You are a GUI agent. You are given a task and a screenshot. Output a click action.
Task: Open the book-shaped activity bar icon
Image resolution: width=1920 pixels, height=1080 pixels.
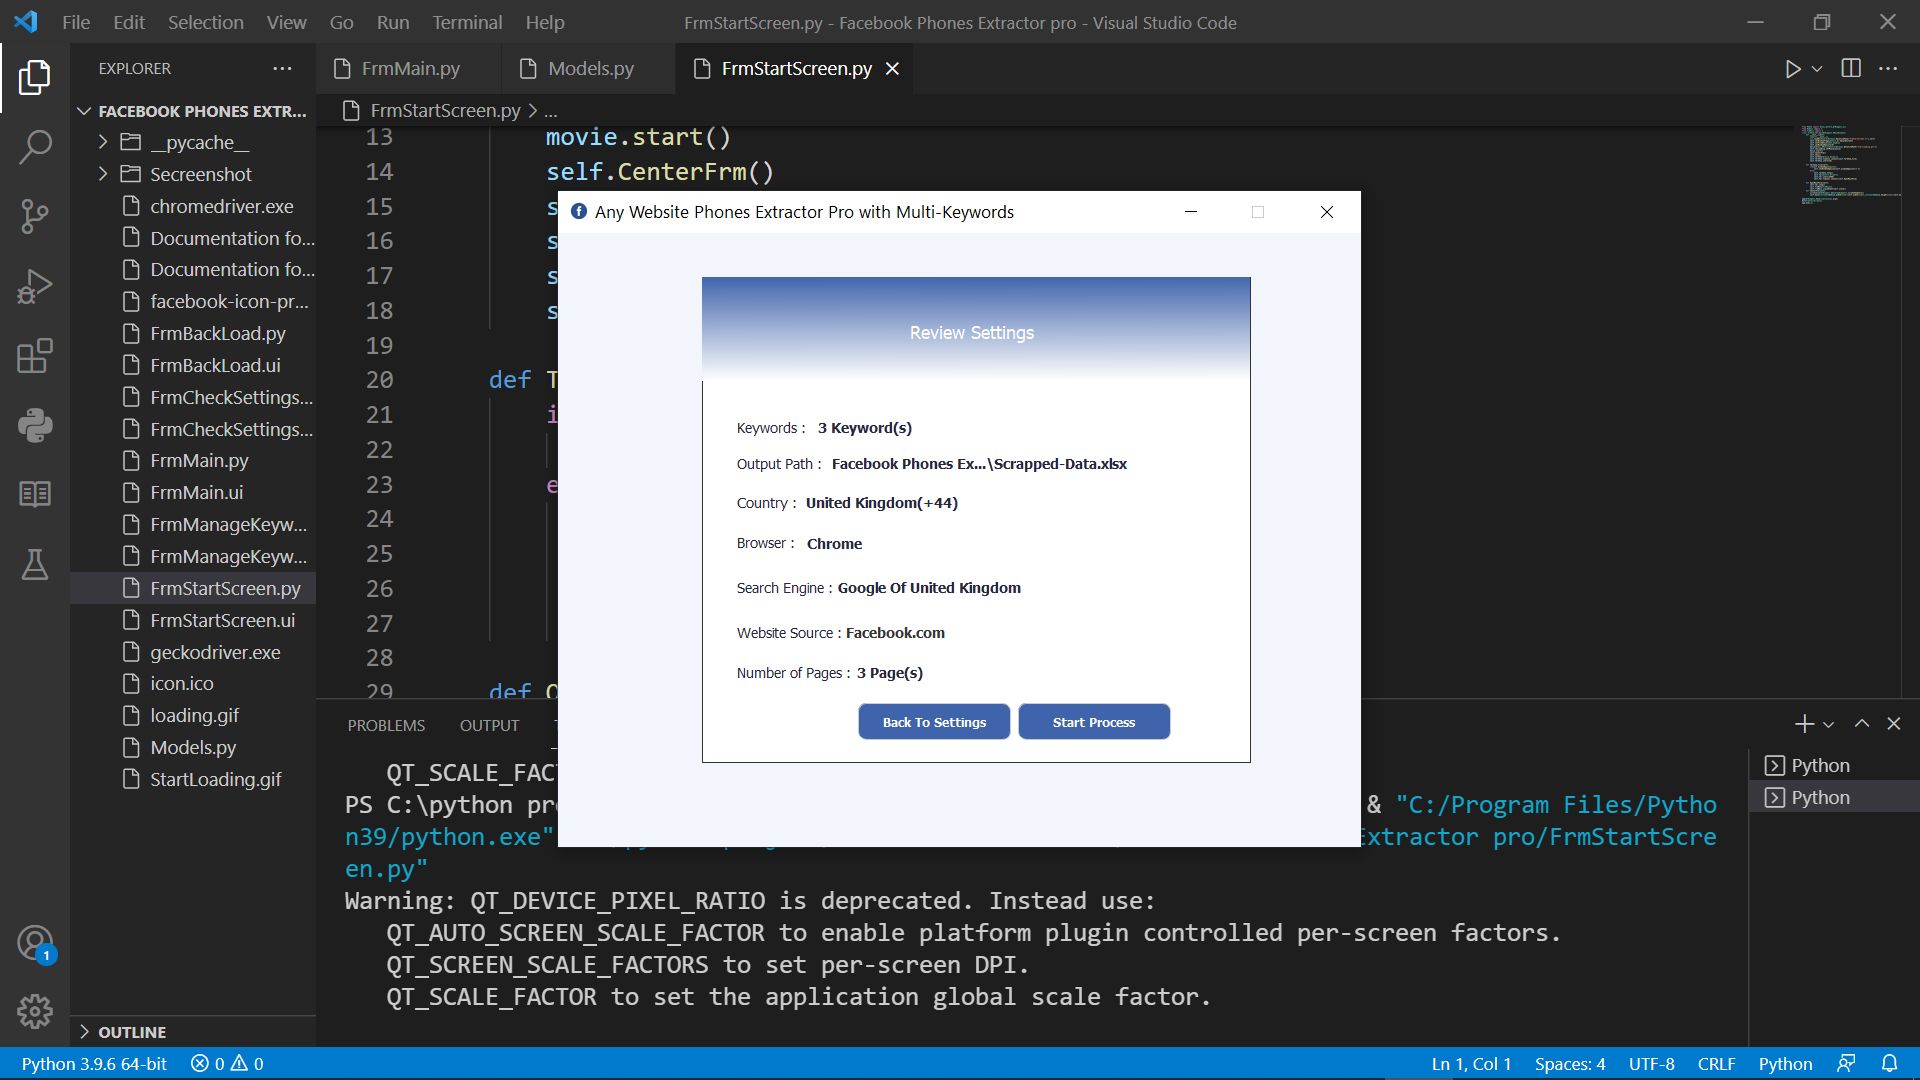pos(35,494)
